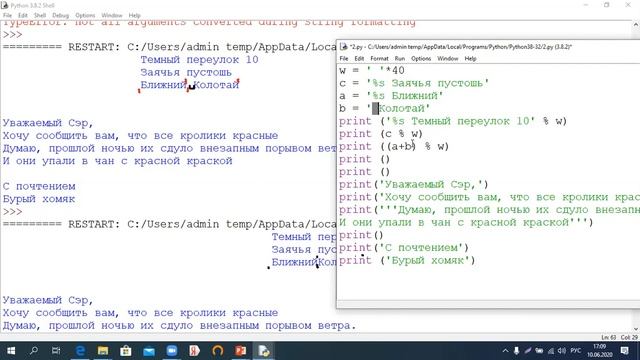Click code line print ('Бурый хомяк')
Screen dimensions: 640x360
(407, 260)
